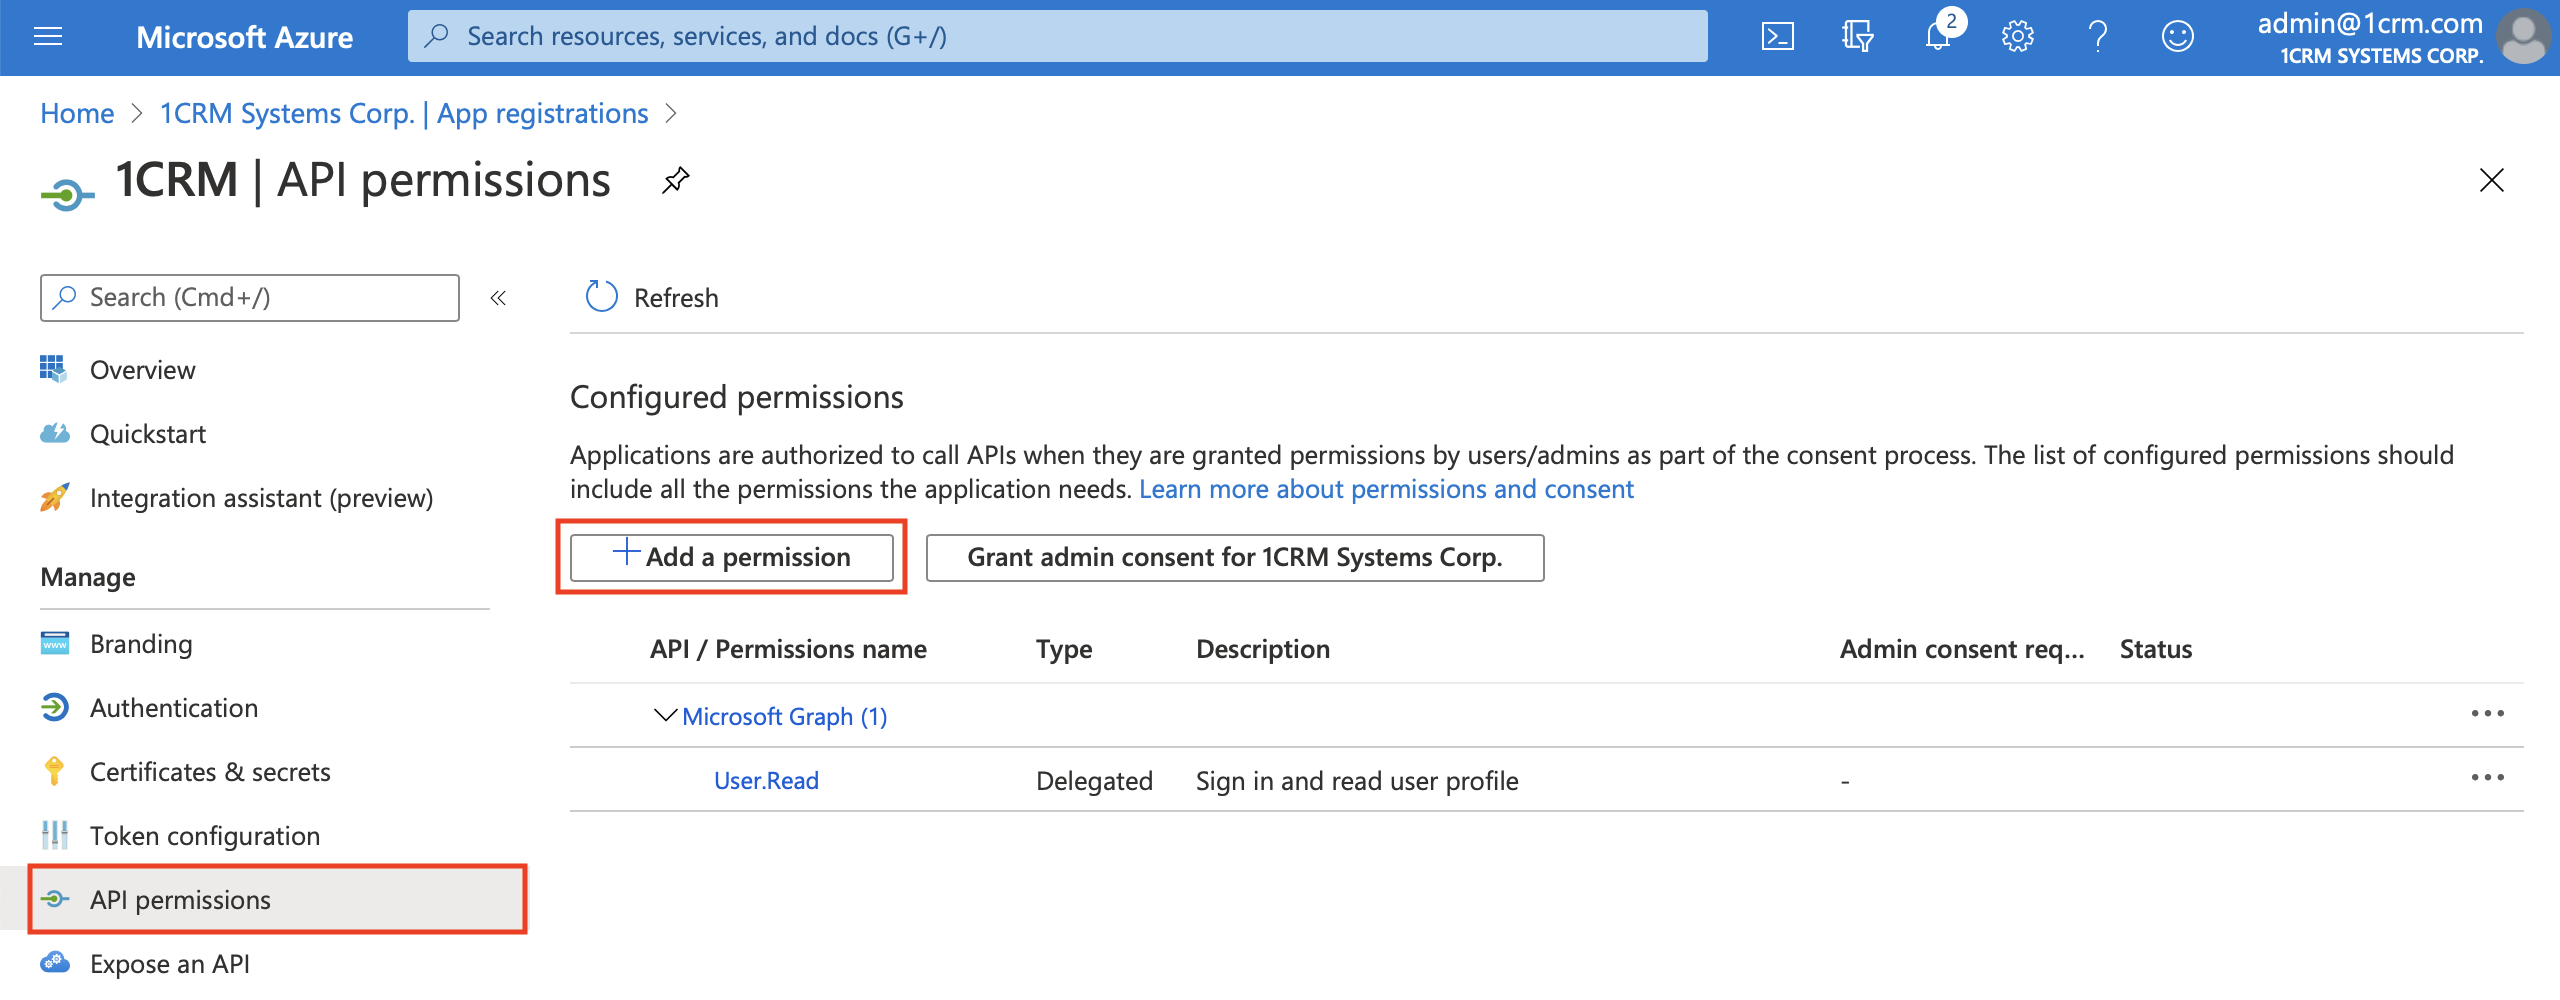Image resolution: width=2560 pixels, height=1000 pixels.
Task: Close the API permissions blade
Action: coord(2491,180)
